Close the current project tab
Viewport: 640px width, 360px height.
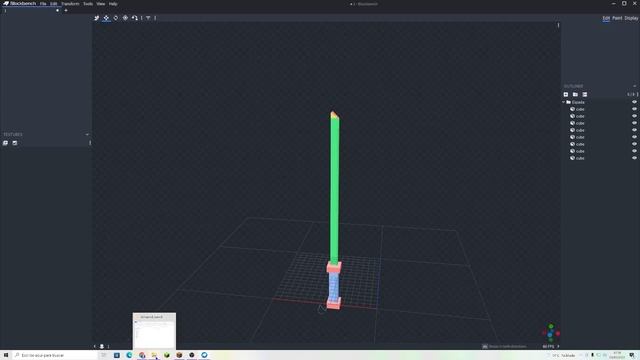point(57,10)
